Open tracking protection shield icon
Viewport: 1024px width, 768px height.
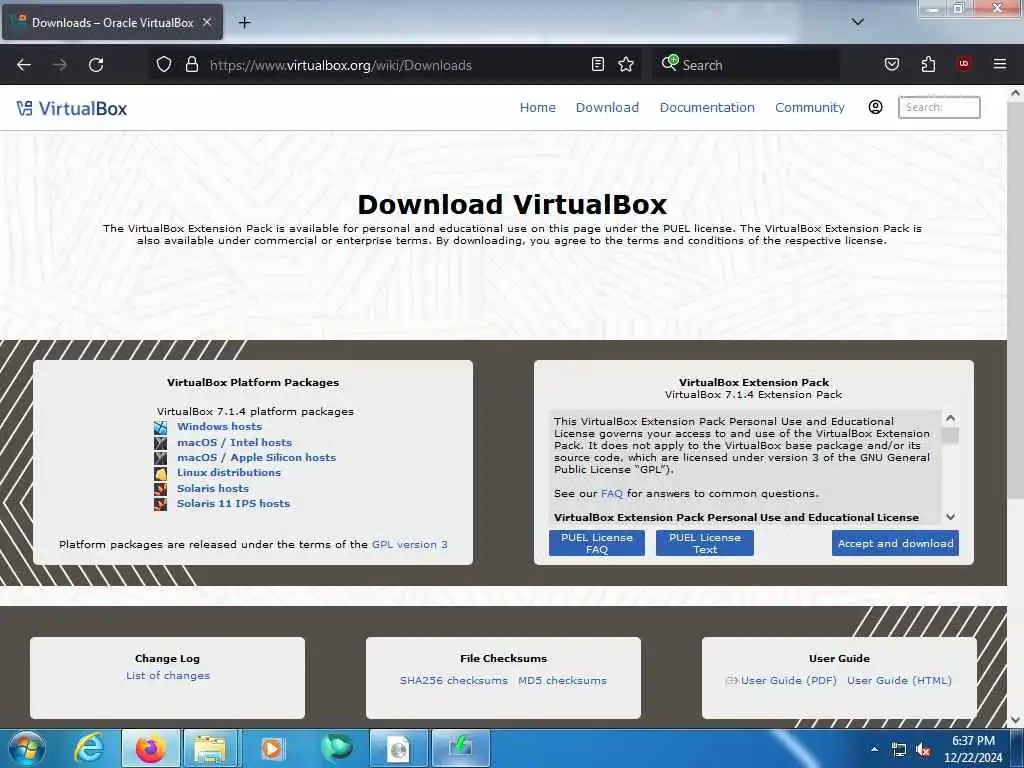pyautogui.click(x=164, y=65)
